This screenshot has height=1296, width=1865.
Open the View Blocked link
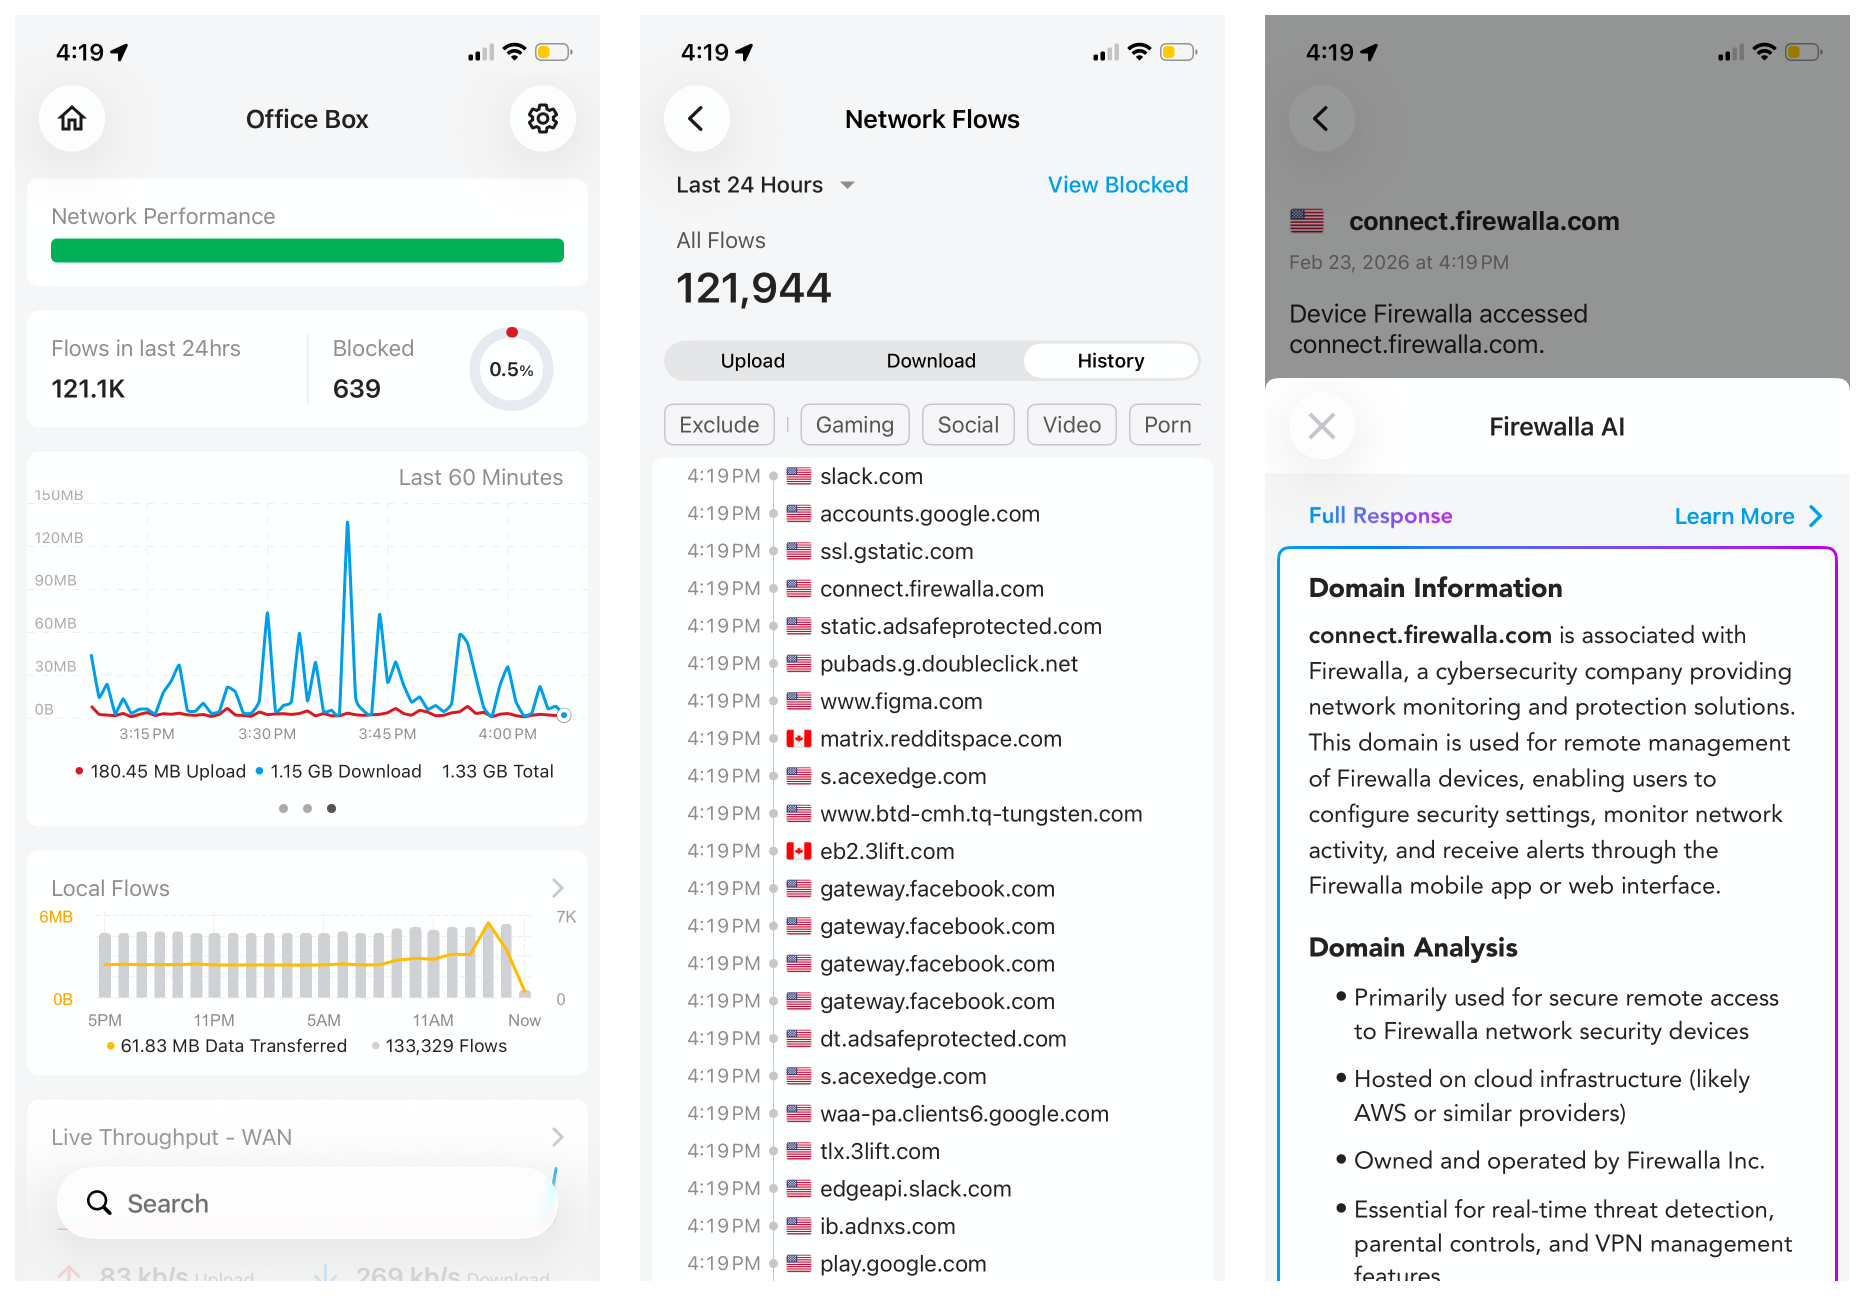[1117, 185]
